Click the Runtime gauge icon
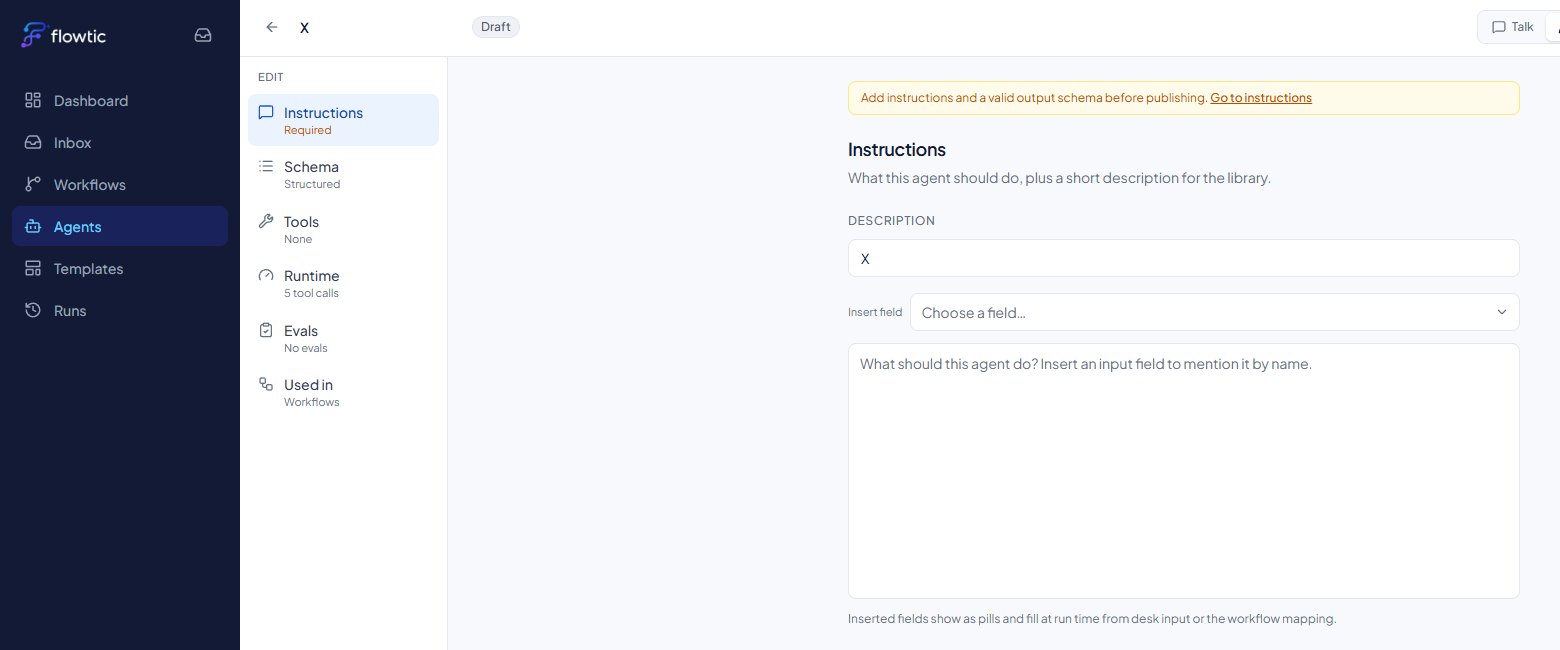1560x650 pixels. pyautogui.click(x=266, y=275)
